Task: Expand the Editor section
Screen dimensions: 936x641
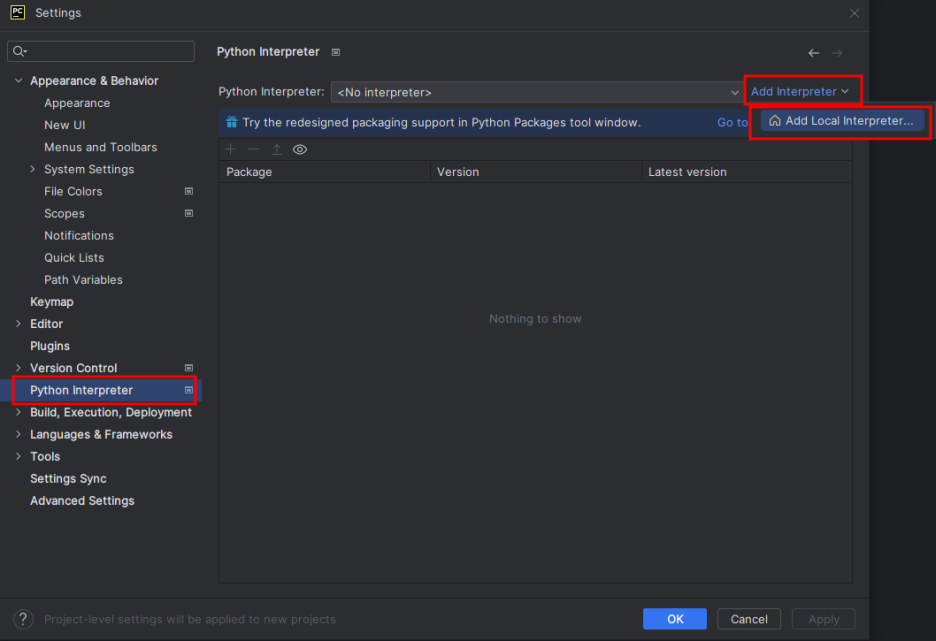Action: point(19,323)
